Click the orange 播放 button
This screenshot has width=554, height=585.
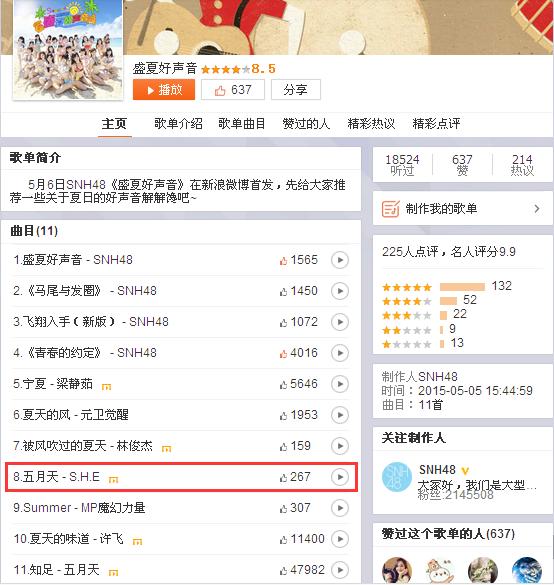click(x=164, y=90)
